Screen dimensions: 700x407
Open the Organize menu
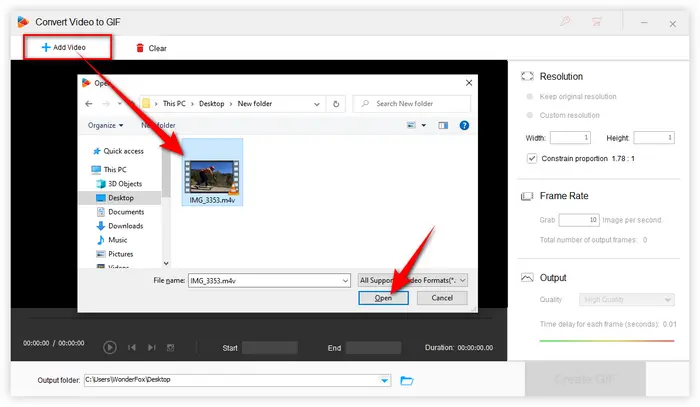click(x=105, y=125)
